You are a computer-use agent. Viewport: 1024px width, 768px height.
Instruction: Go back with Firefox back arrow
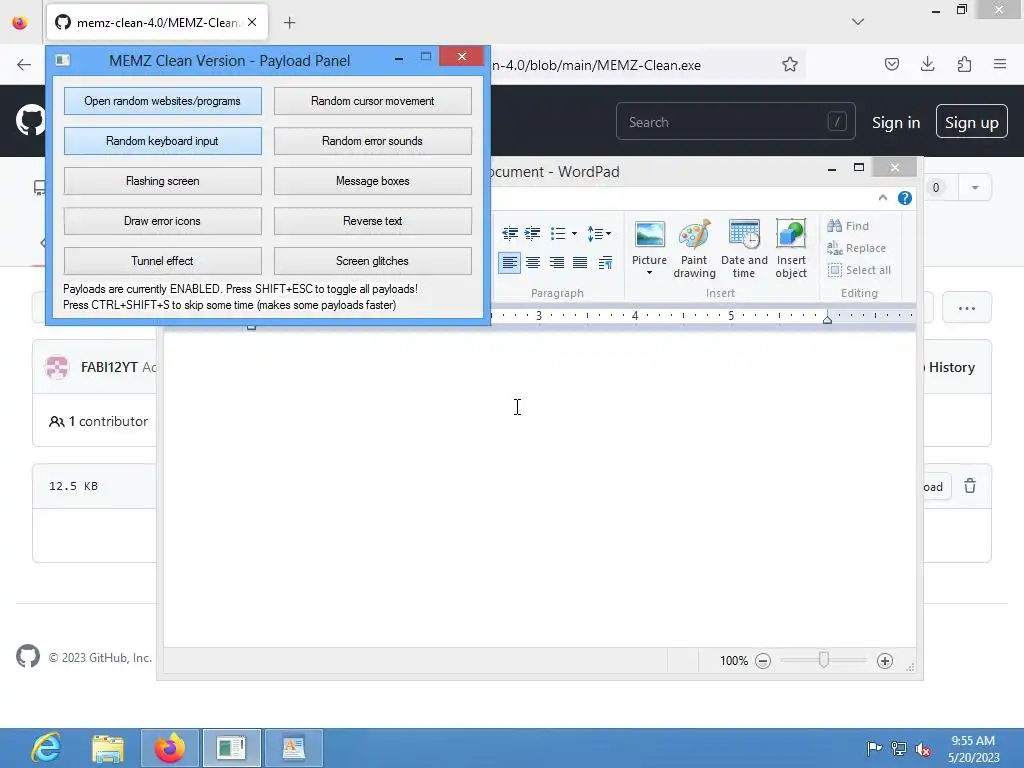[24, 65]
